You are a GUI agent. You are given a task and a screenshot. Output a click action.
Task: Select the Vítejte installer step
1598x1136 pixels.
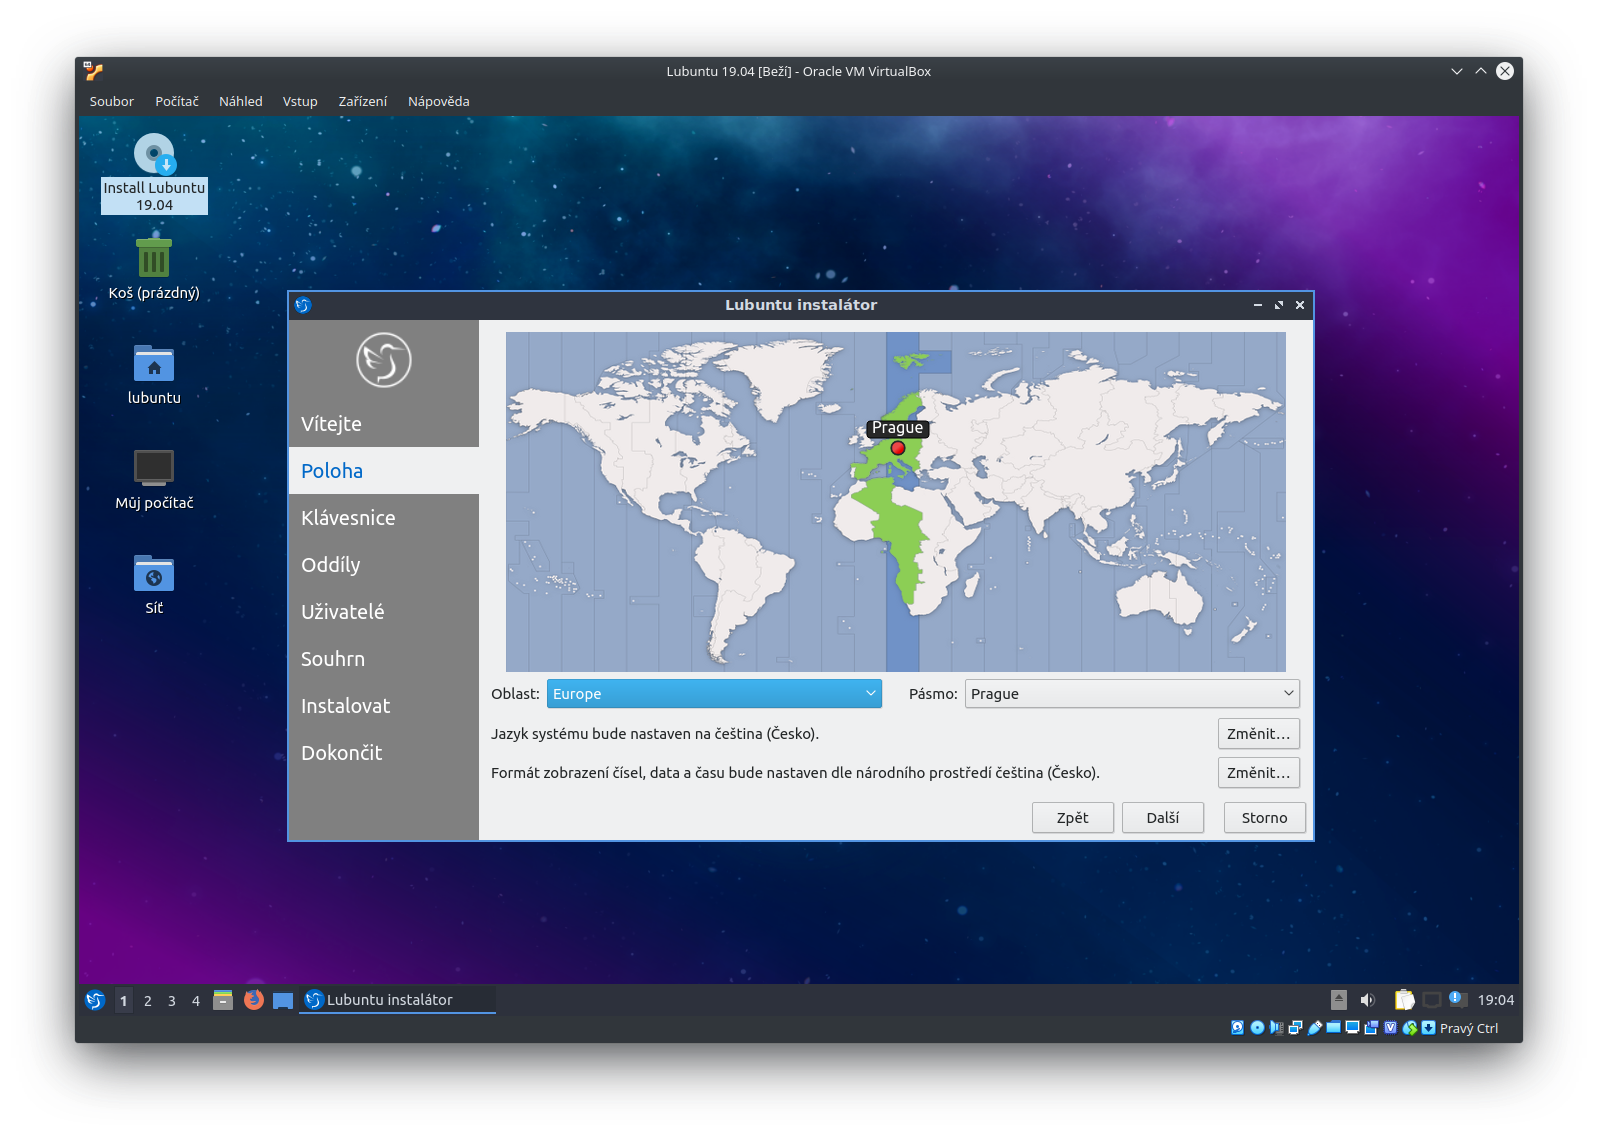click(384, 424)
